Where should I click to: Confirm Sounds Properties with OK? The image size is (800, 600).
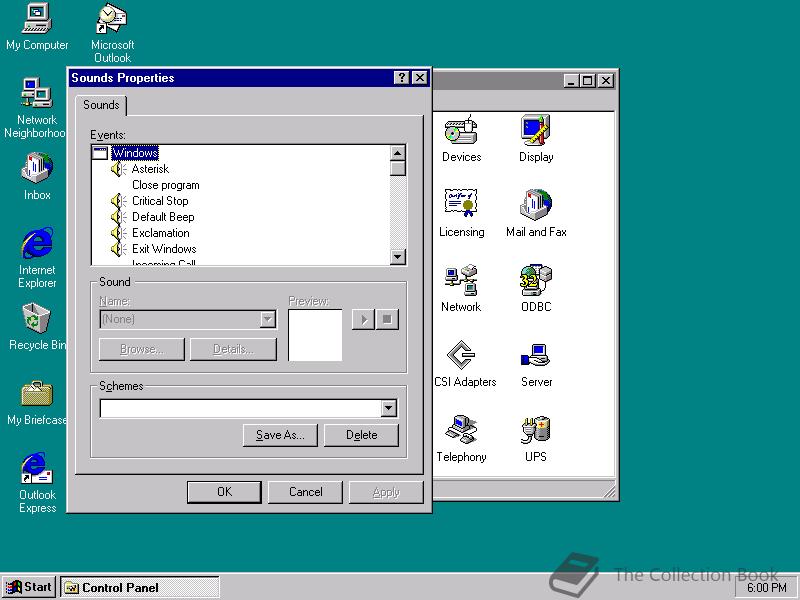click(224, 492)
